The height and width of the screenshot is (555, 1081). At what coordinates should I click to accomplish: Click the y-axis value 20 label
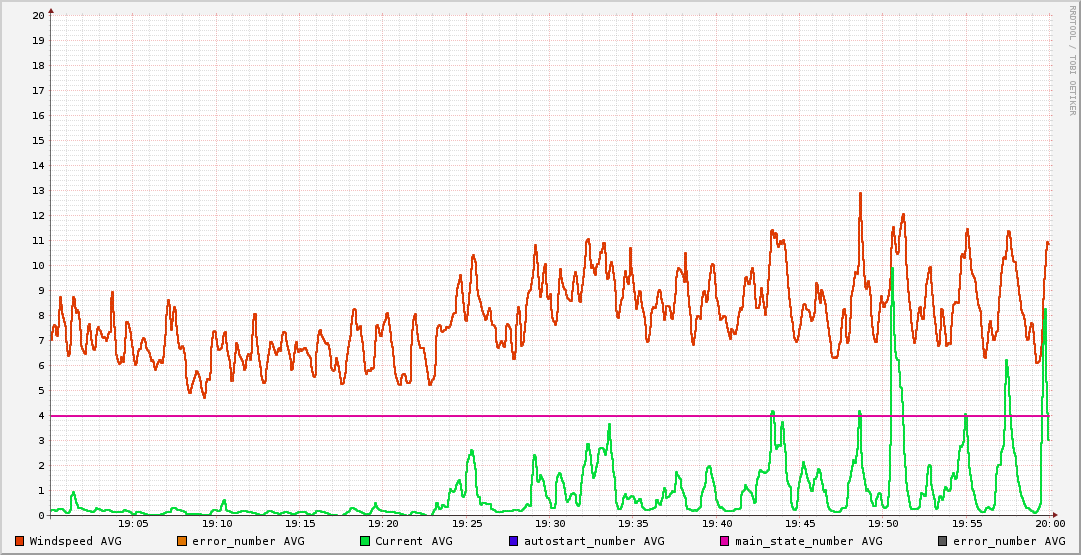tap(38, 16)
